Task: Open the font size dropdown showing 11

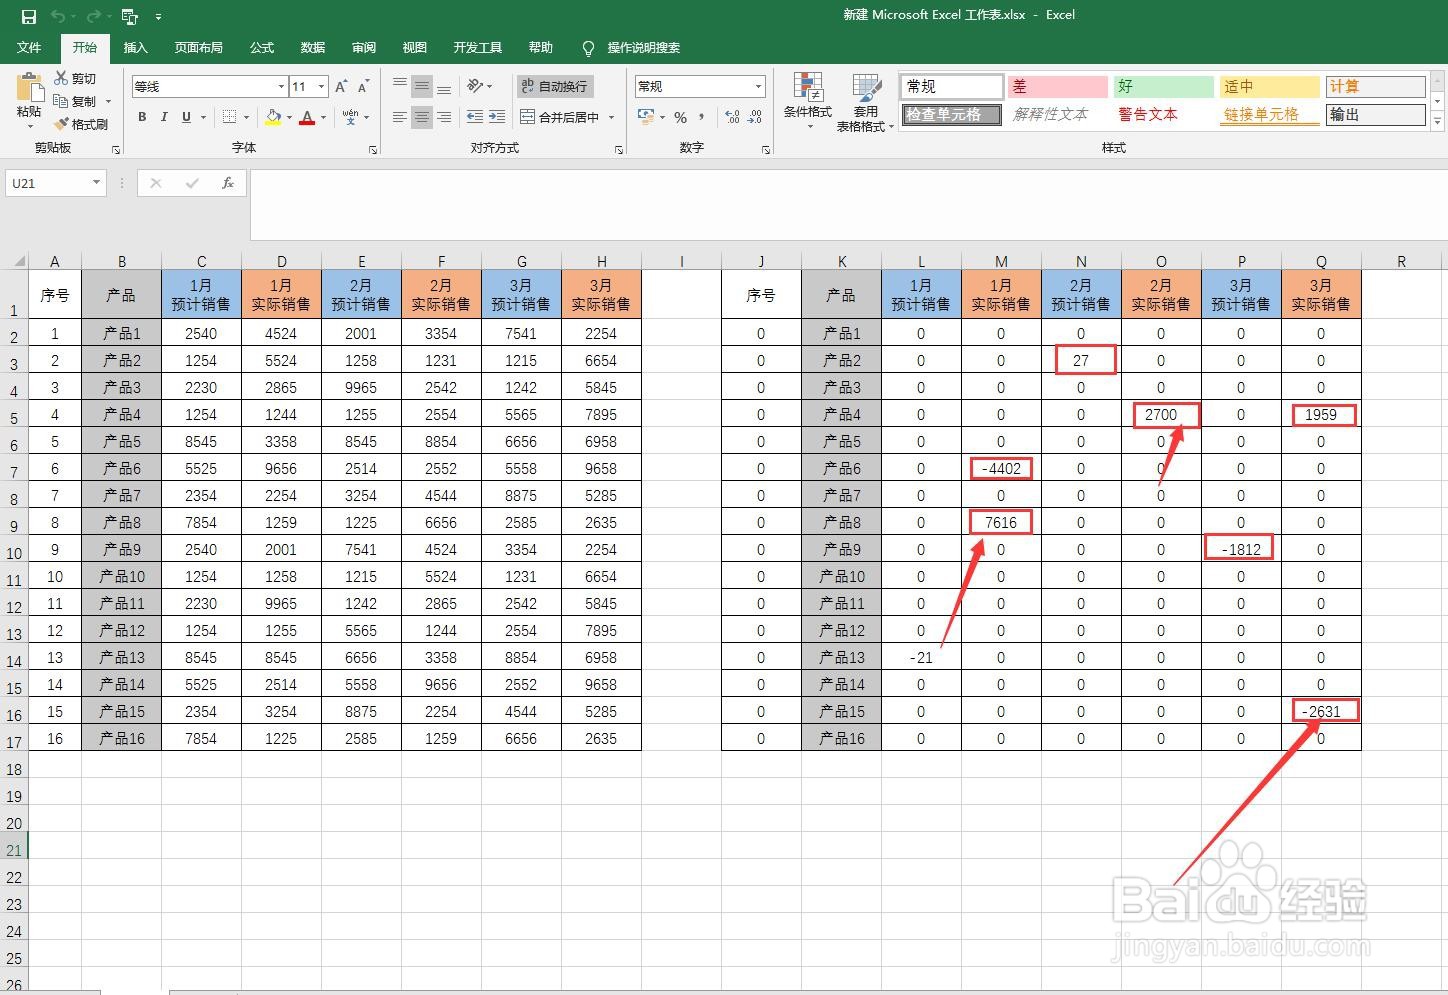Action: [x=321, y=86]
